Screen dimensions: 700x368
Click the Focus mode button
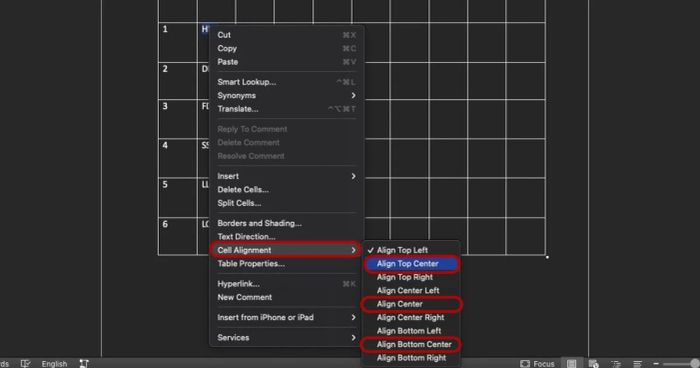(538, 364)
